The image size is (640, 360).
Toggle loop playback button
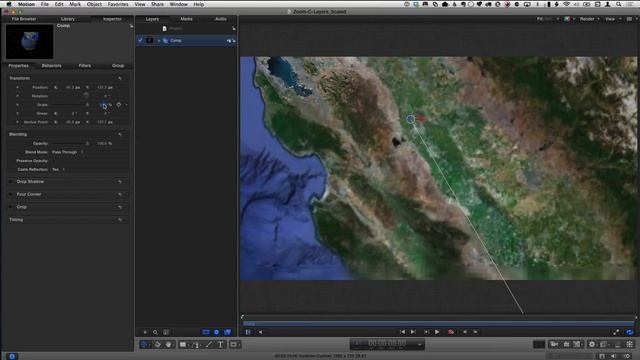click(x=629, y=332)
